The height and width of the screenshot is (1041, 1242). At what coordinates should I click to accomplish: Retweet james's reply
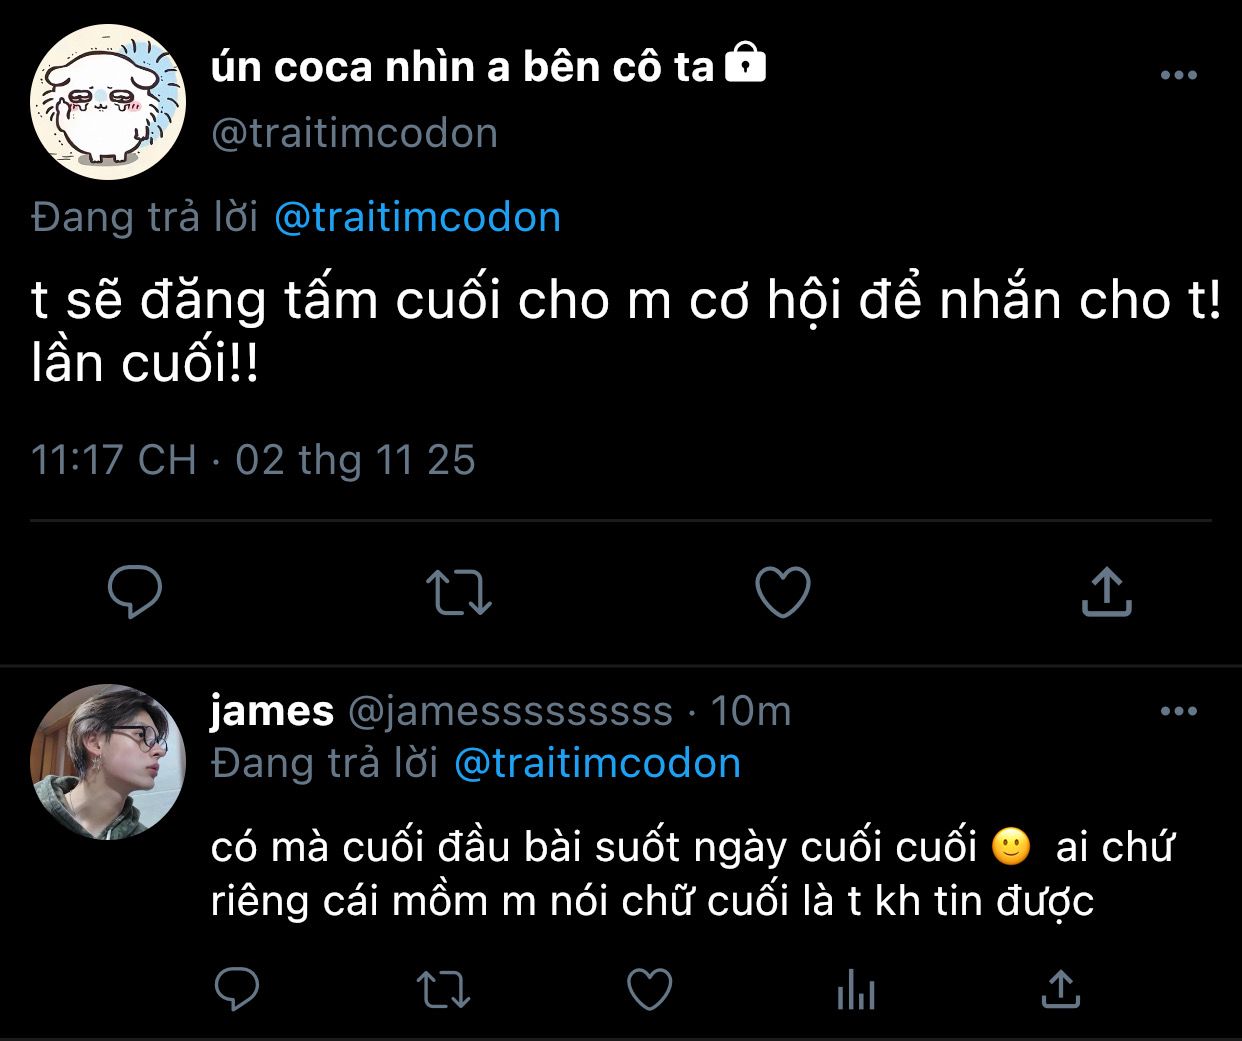(x=443, y=990)
